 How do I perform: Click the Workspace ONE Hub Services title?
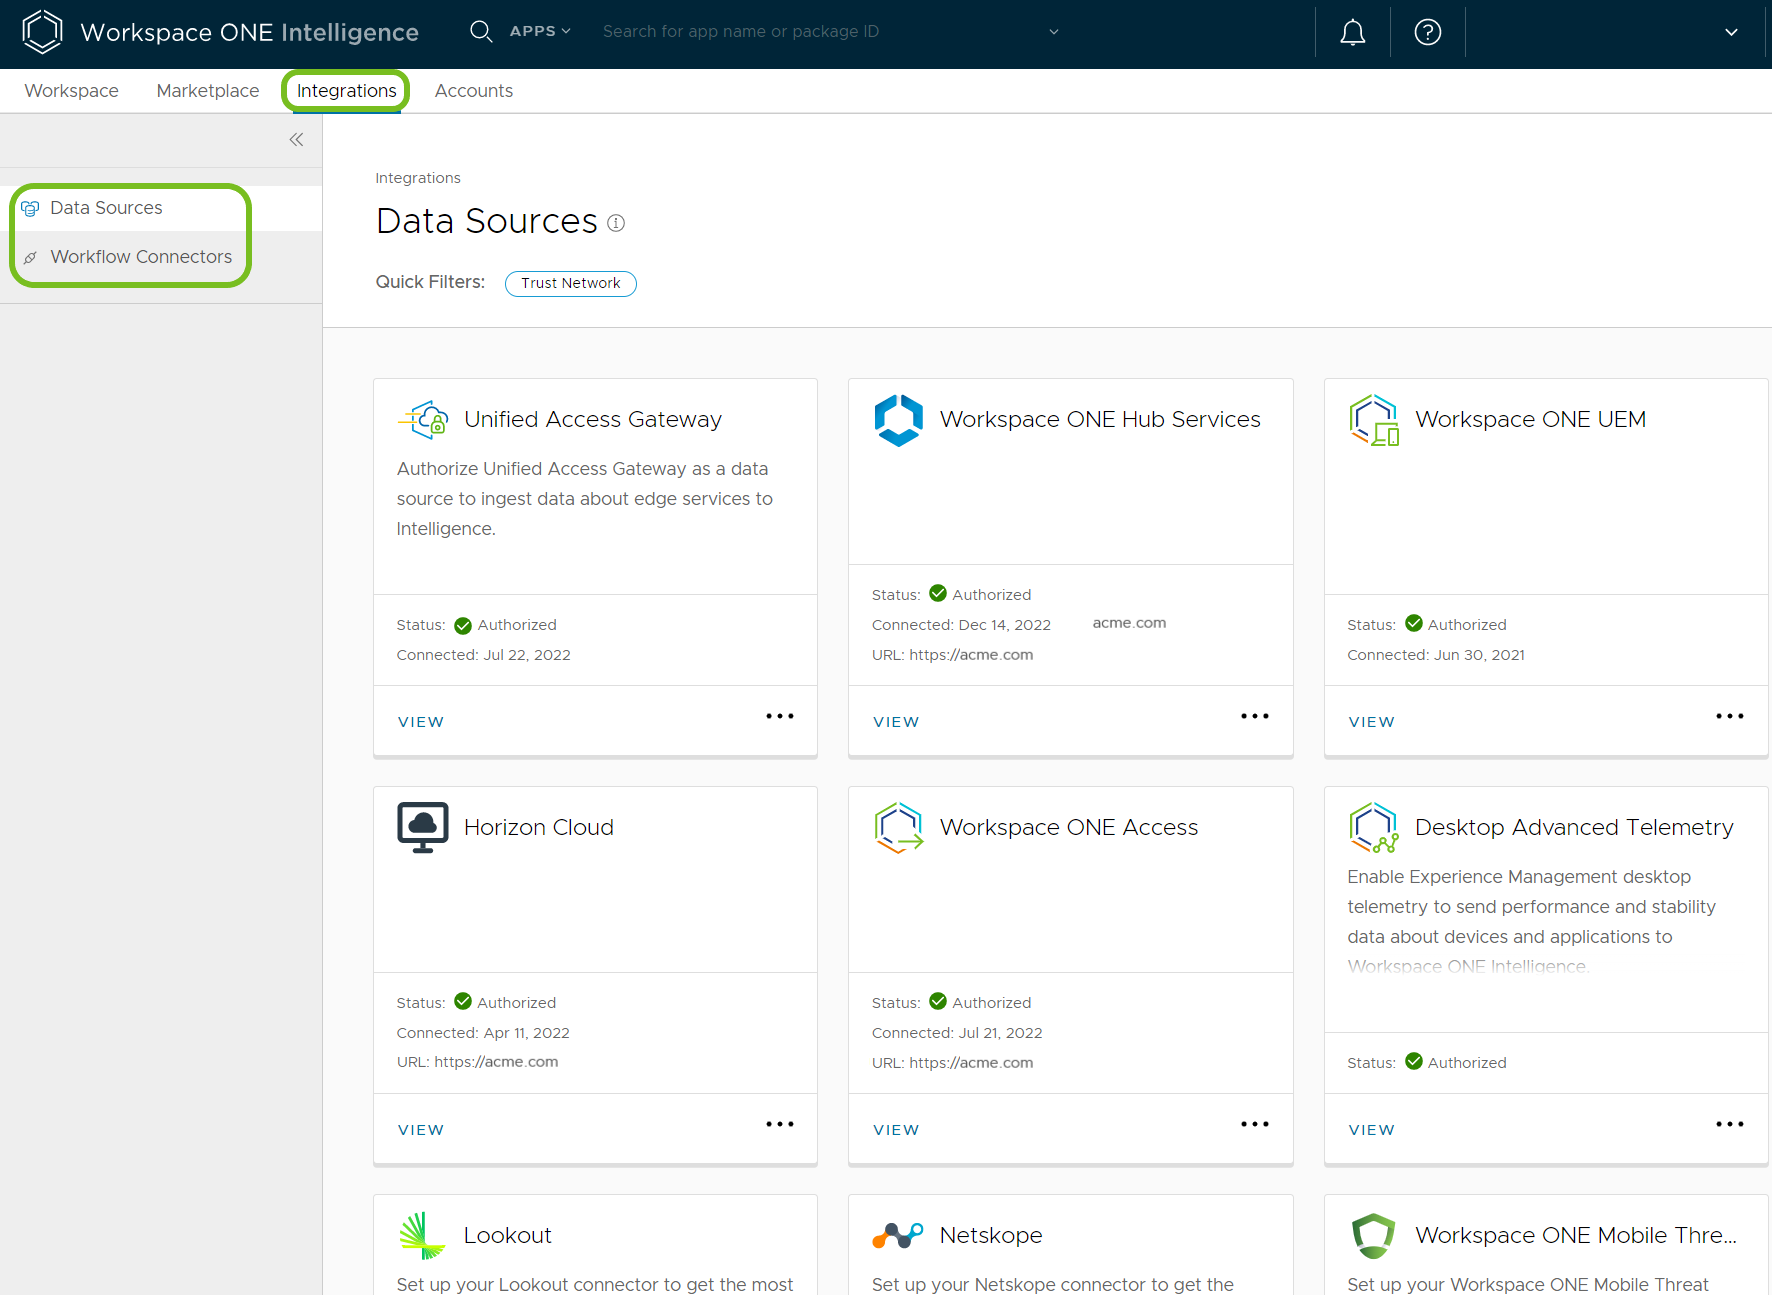pos(1100,420)
